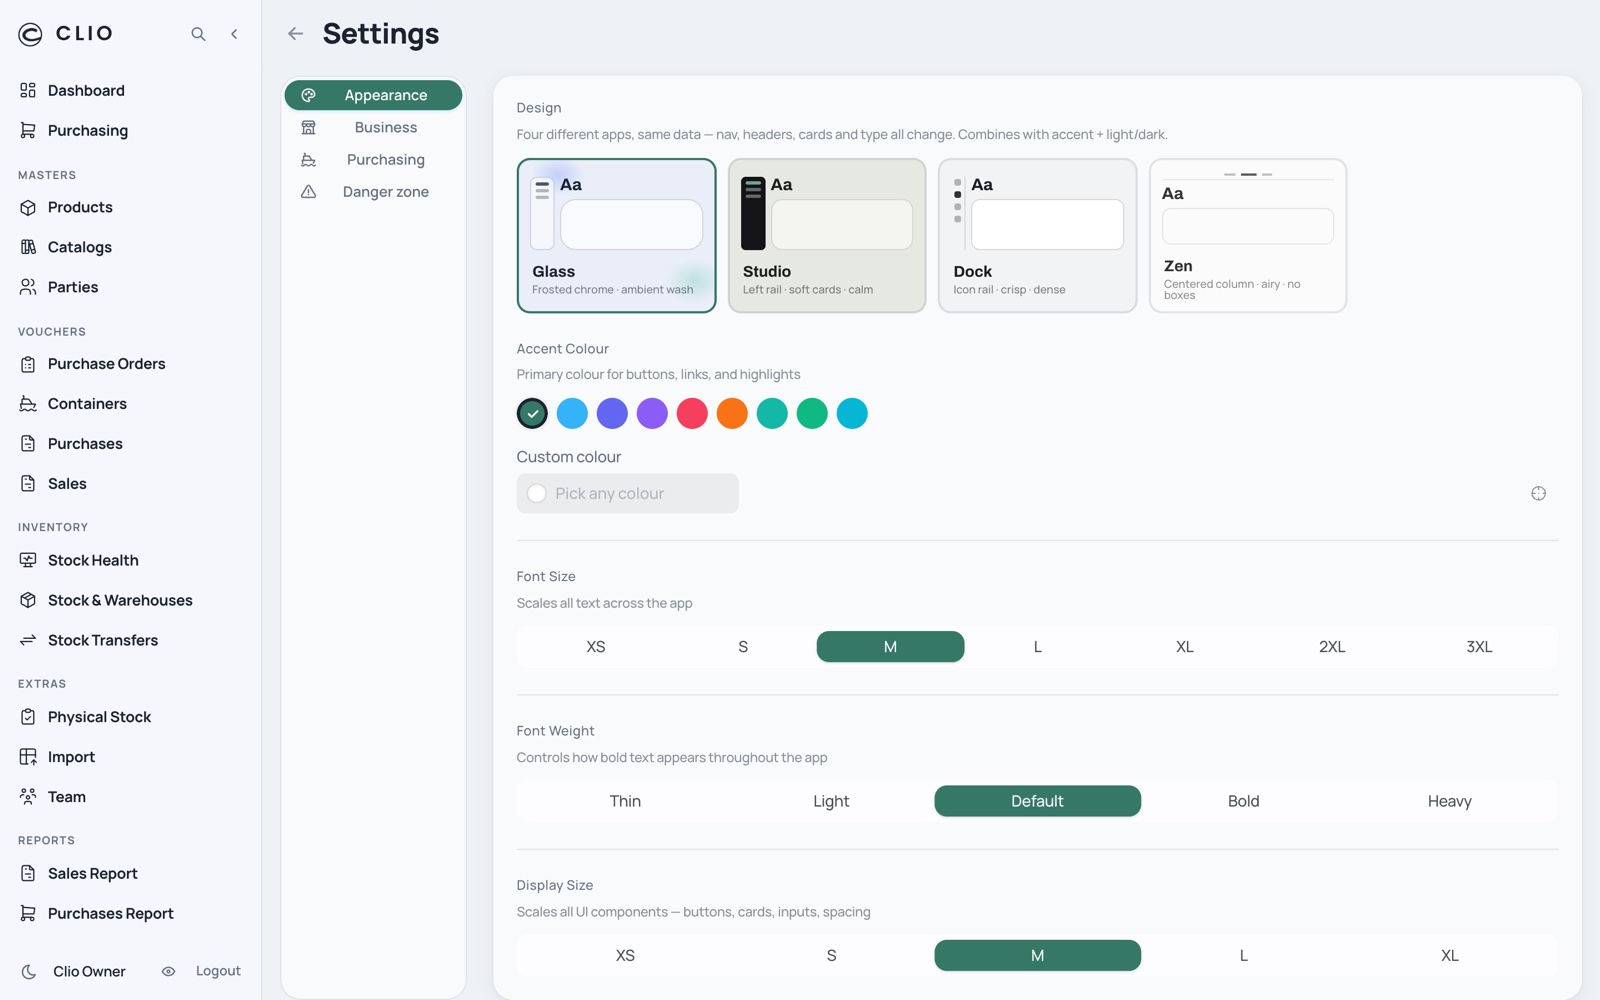
Task: Set Font Size to XL
Action: point(1184,647)
